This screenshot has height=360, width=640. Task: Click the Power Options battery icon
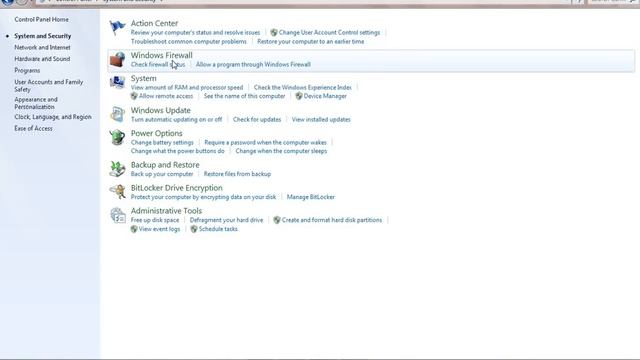pos(117,138)
